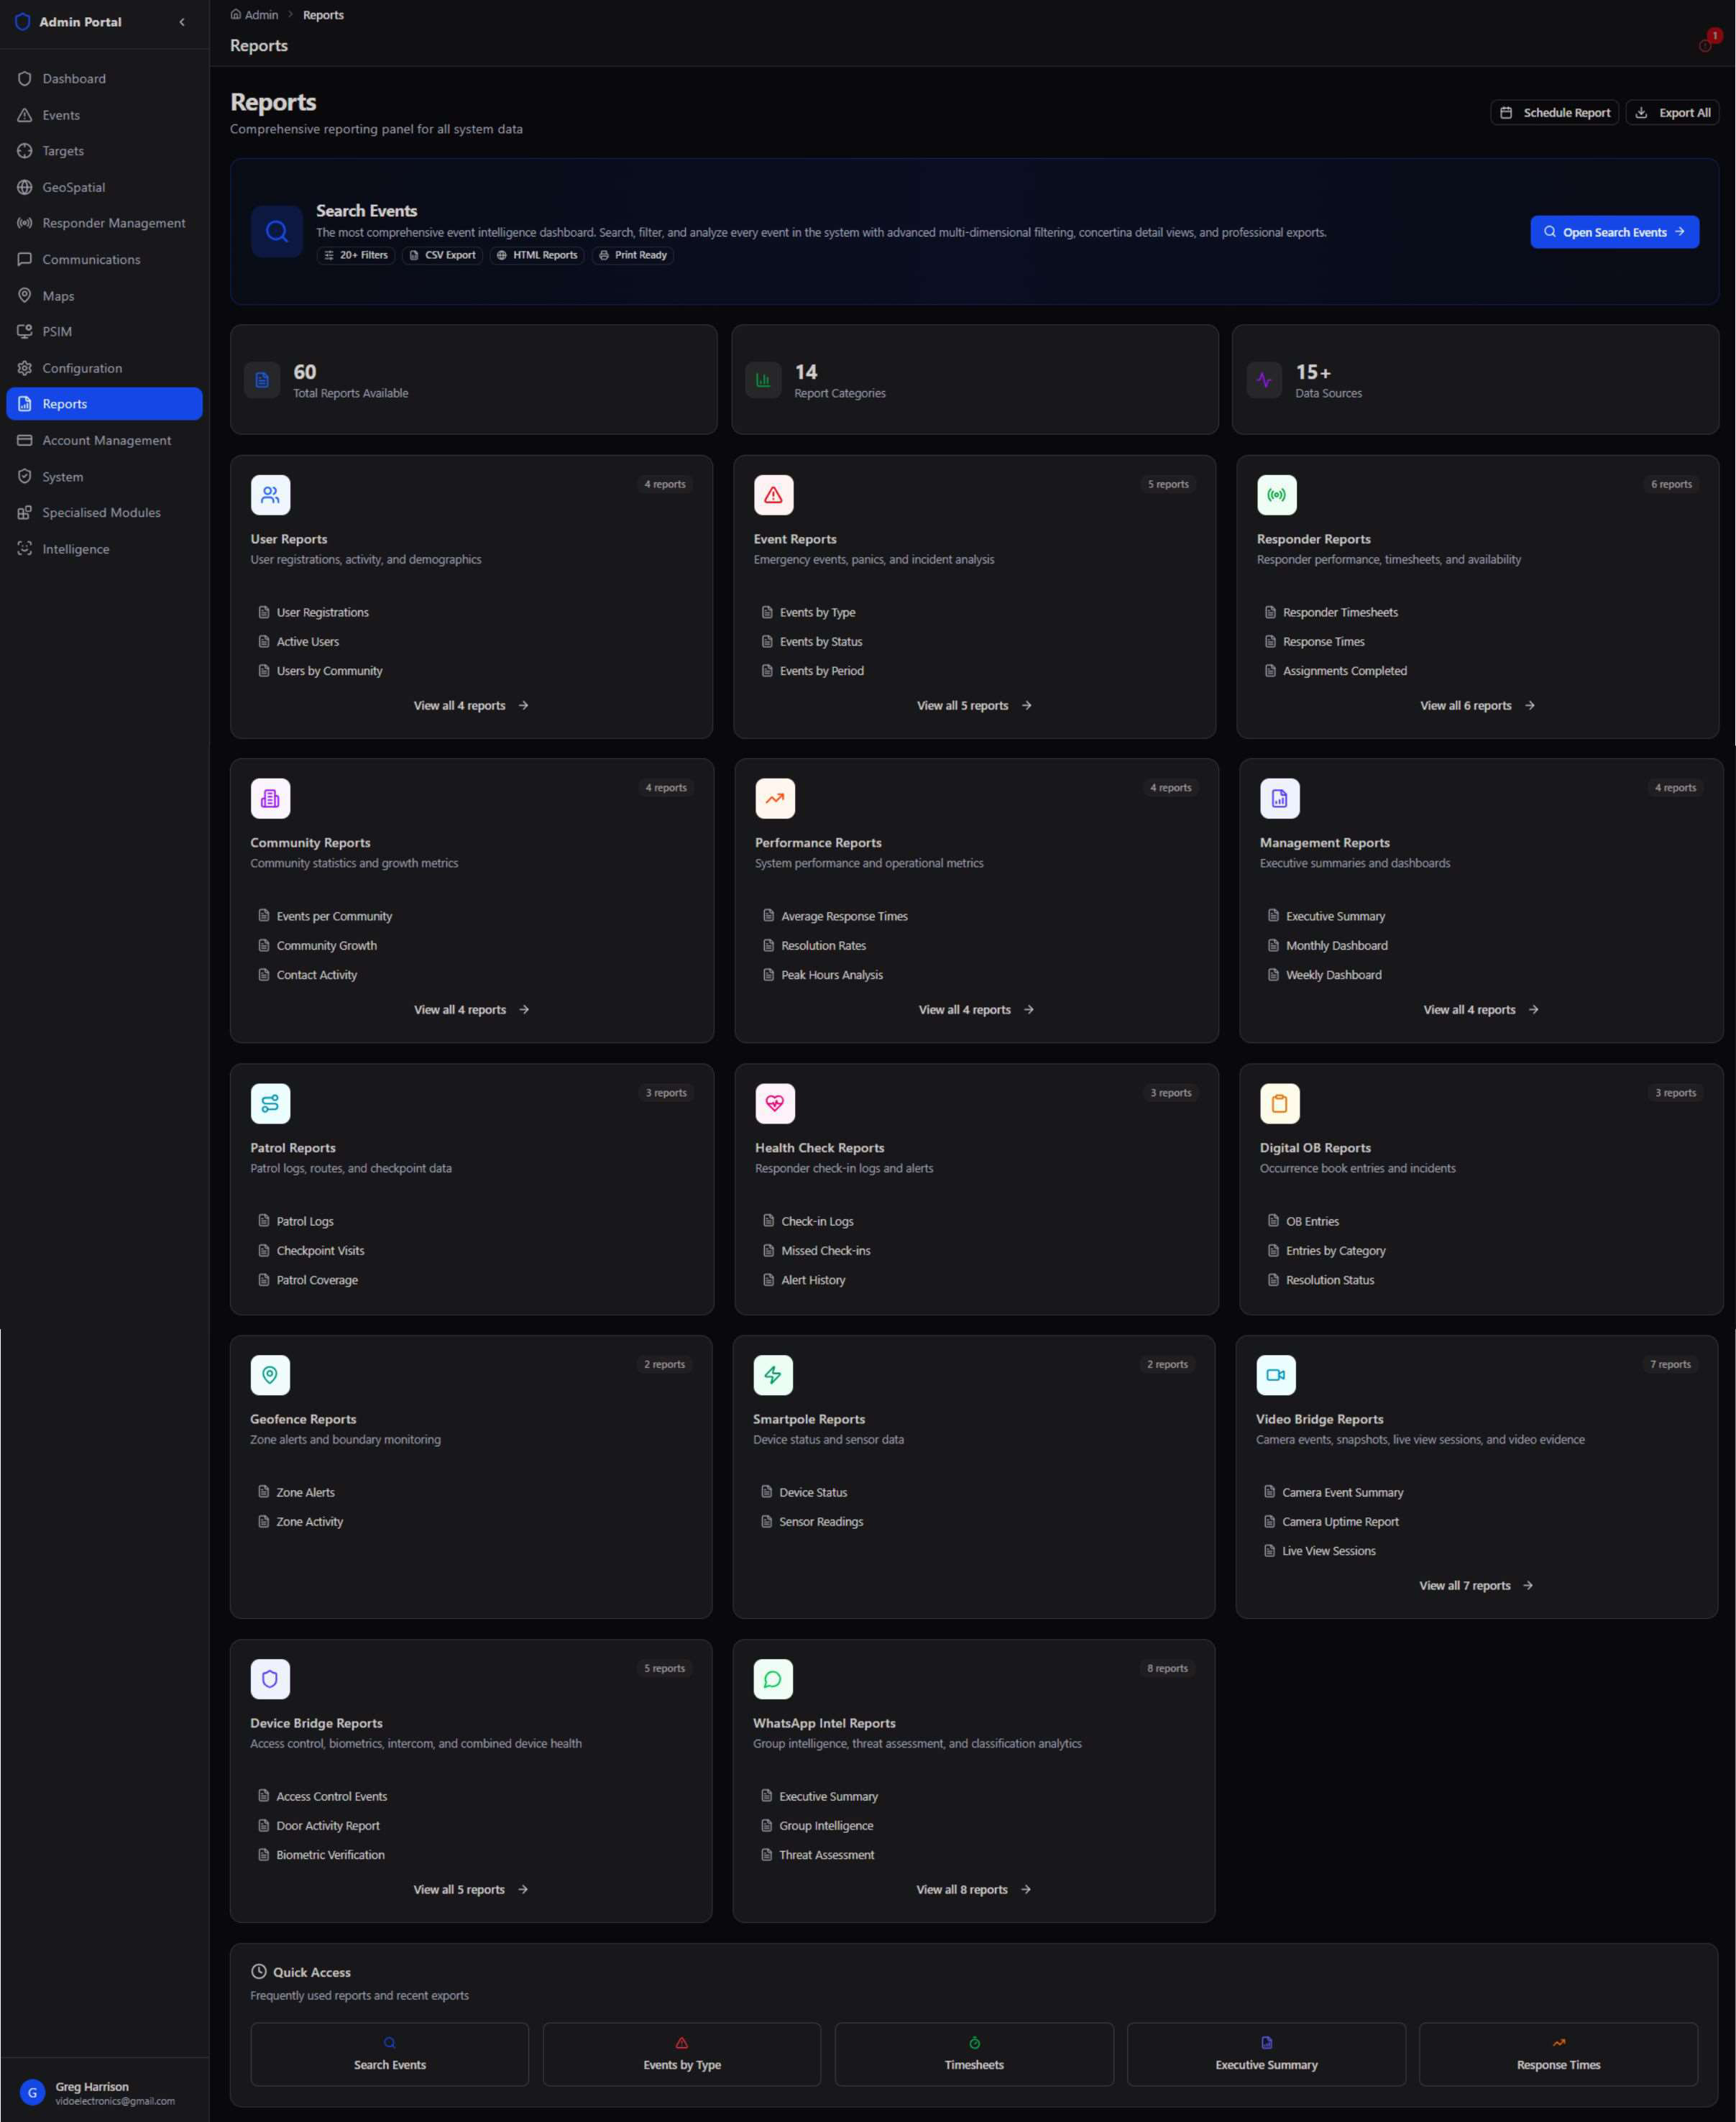
Task: Click the Quick Access clock icon
Action: point(259,1972)
